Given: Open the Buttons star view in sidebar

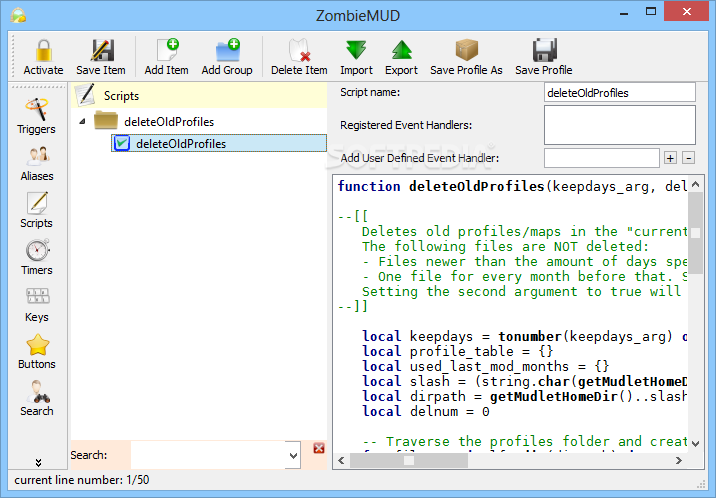Looking at the screenshot, I should tap(37, 351).
